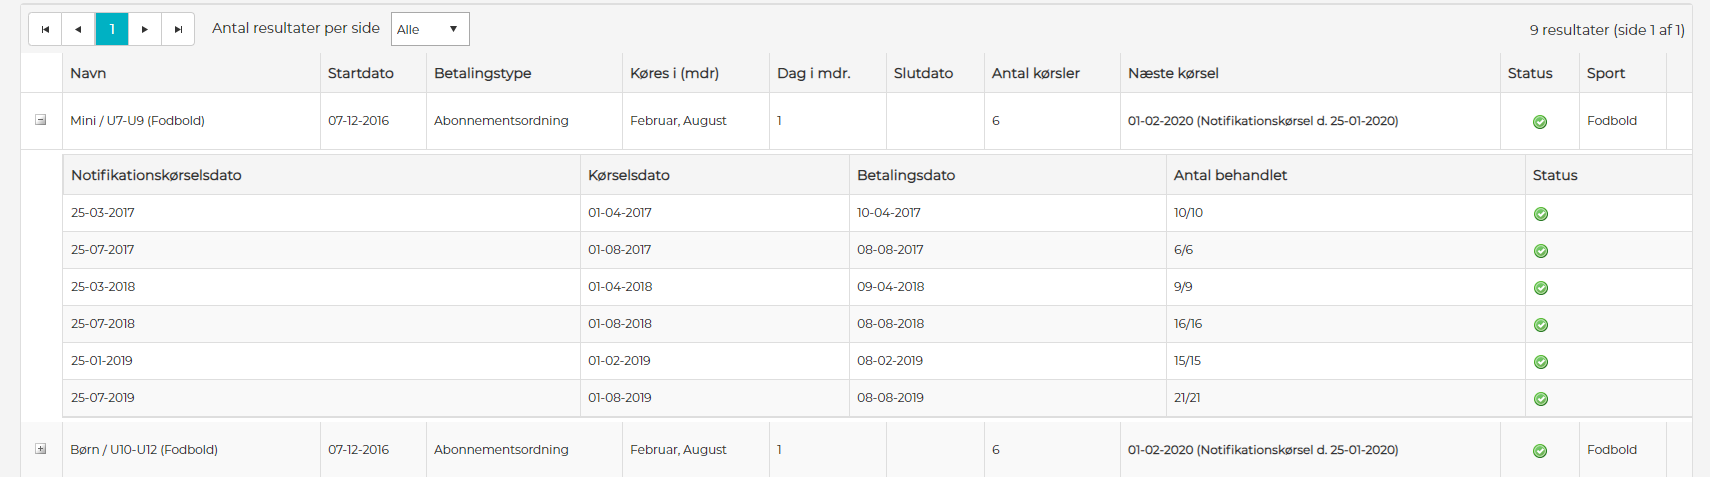Click green status icon for Mini / U7-U9
Screen dimensions: 1710x477
click(x=1540, y=122)
